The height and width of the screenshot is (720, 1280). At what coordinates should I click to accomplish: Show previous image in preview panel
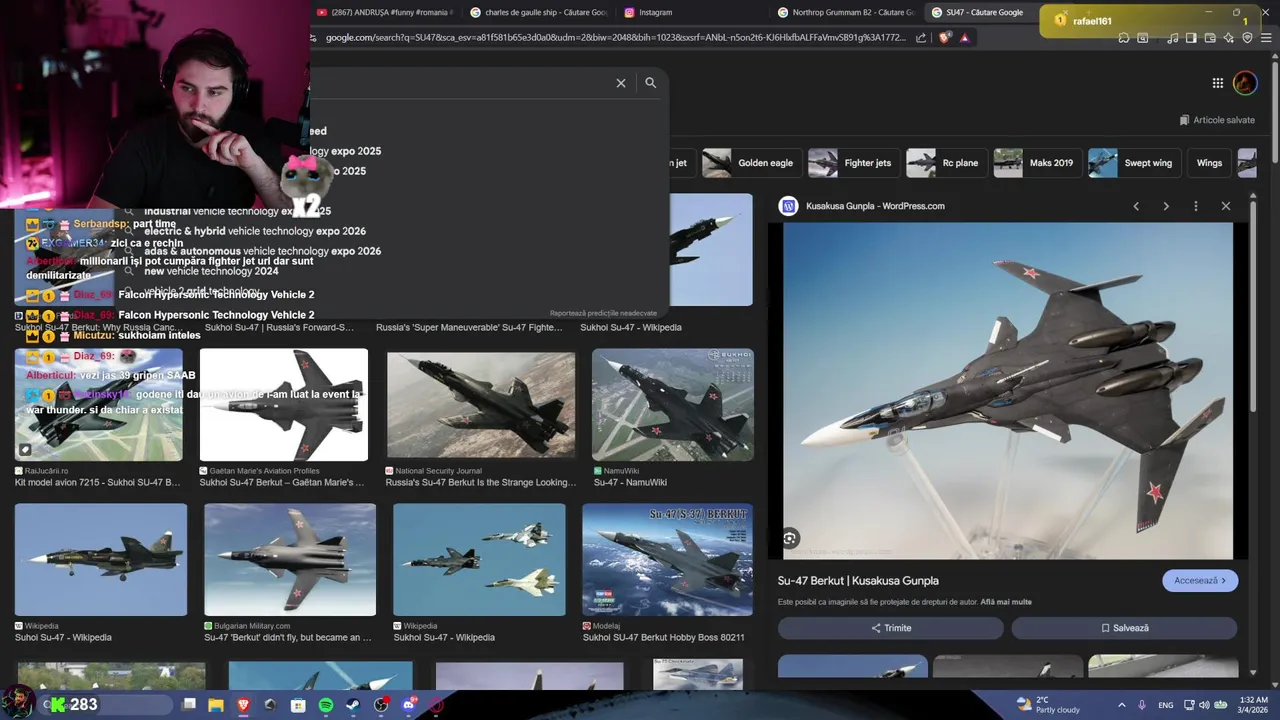(1136, 206)
